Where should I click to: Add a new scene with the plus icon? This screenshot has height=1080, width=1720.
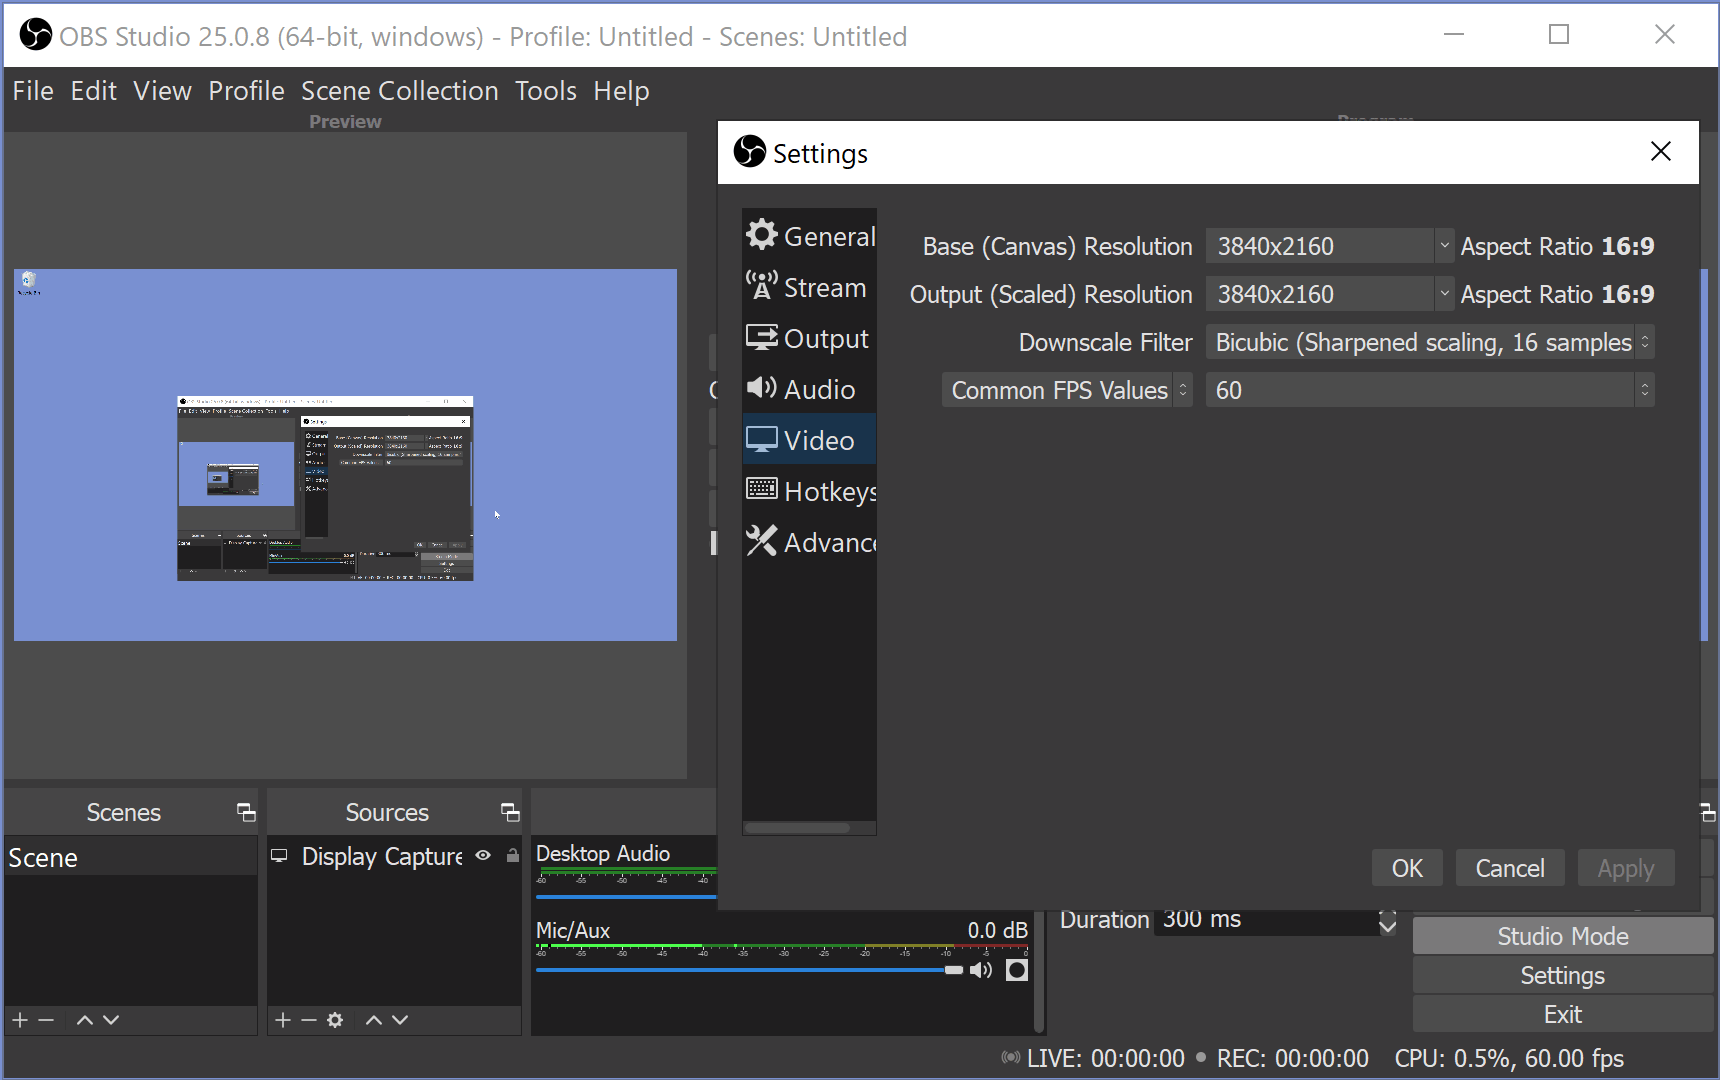tap(20, 1020)
